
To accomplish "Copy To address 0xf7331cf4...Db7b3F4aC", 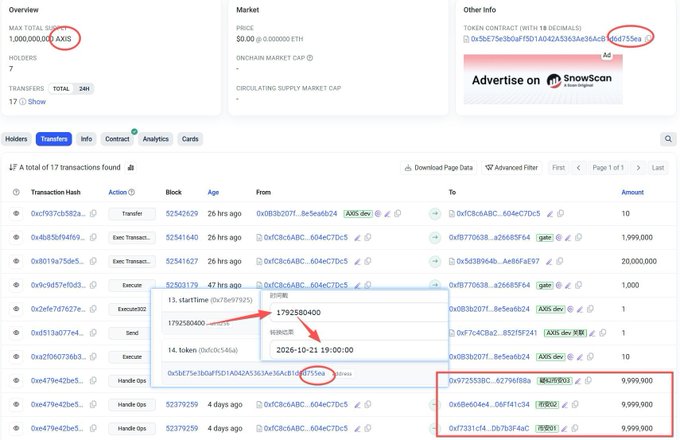I will [575, 428].
